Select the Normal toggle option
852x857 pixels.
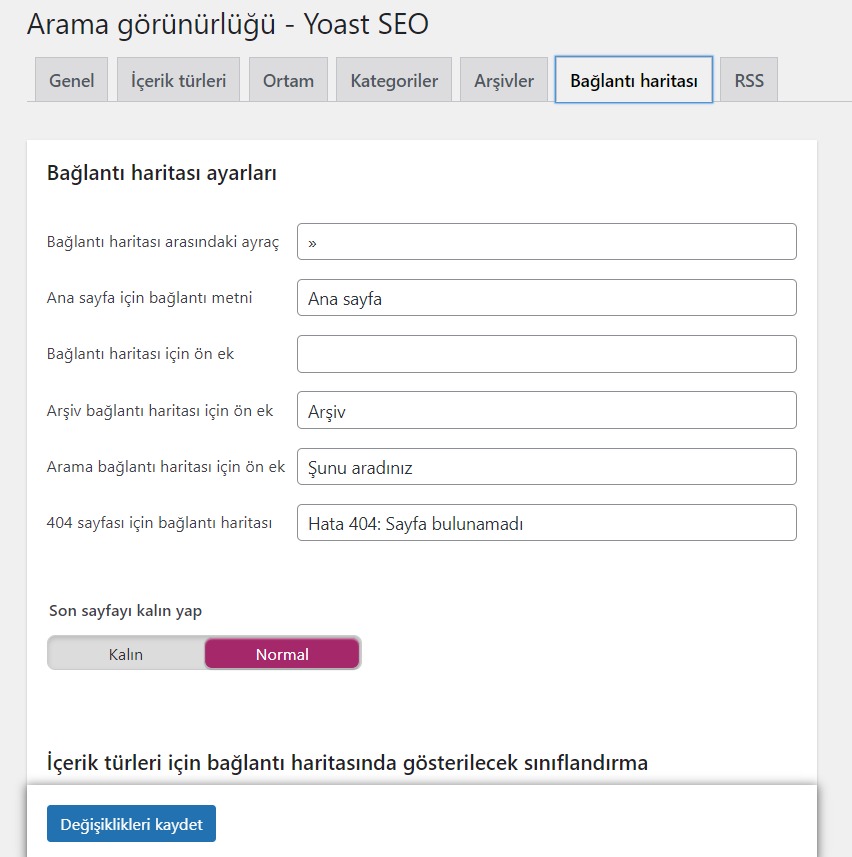pos(282,654)
